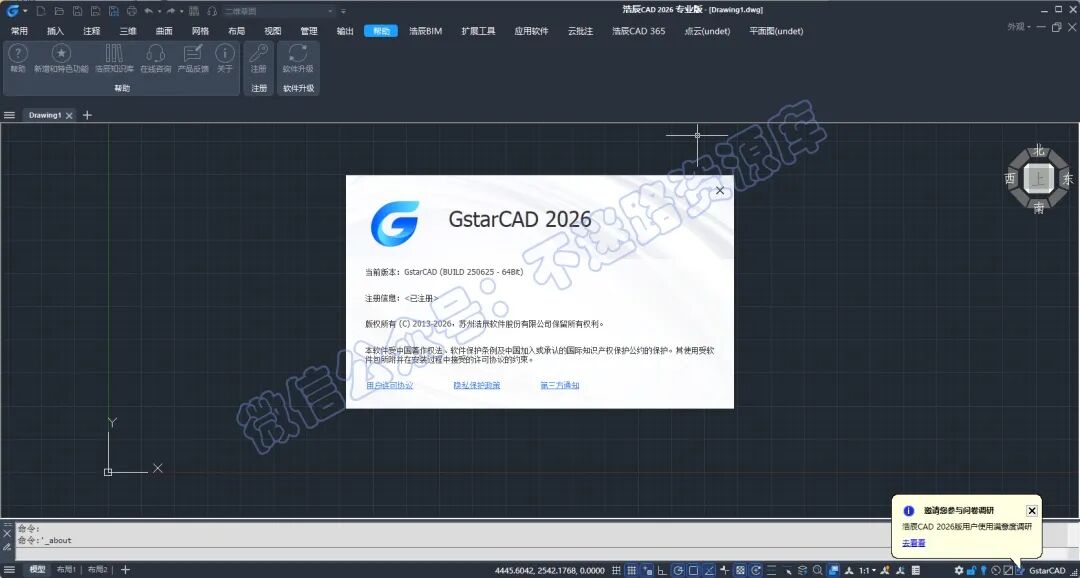Toggle object snap square status icon
This screenshot has height=578, width=1080.
point(693,570)
